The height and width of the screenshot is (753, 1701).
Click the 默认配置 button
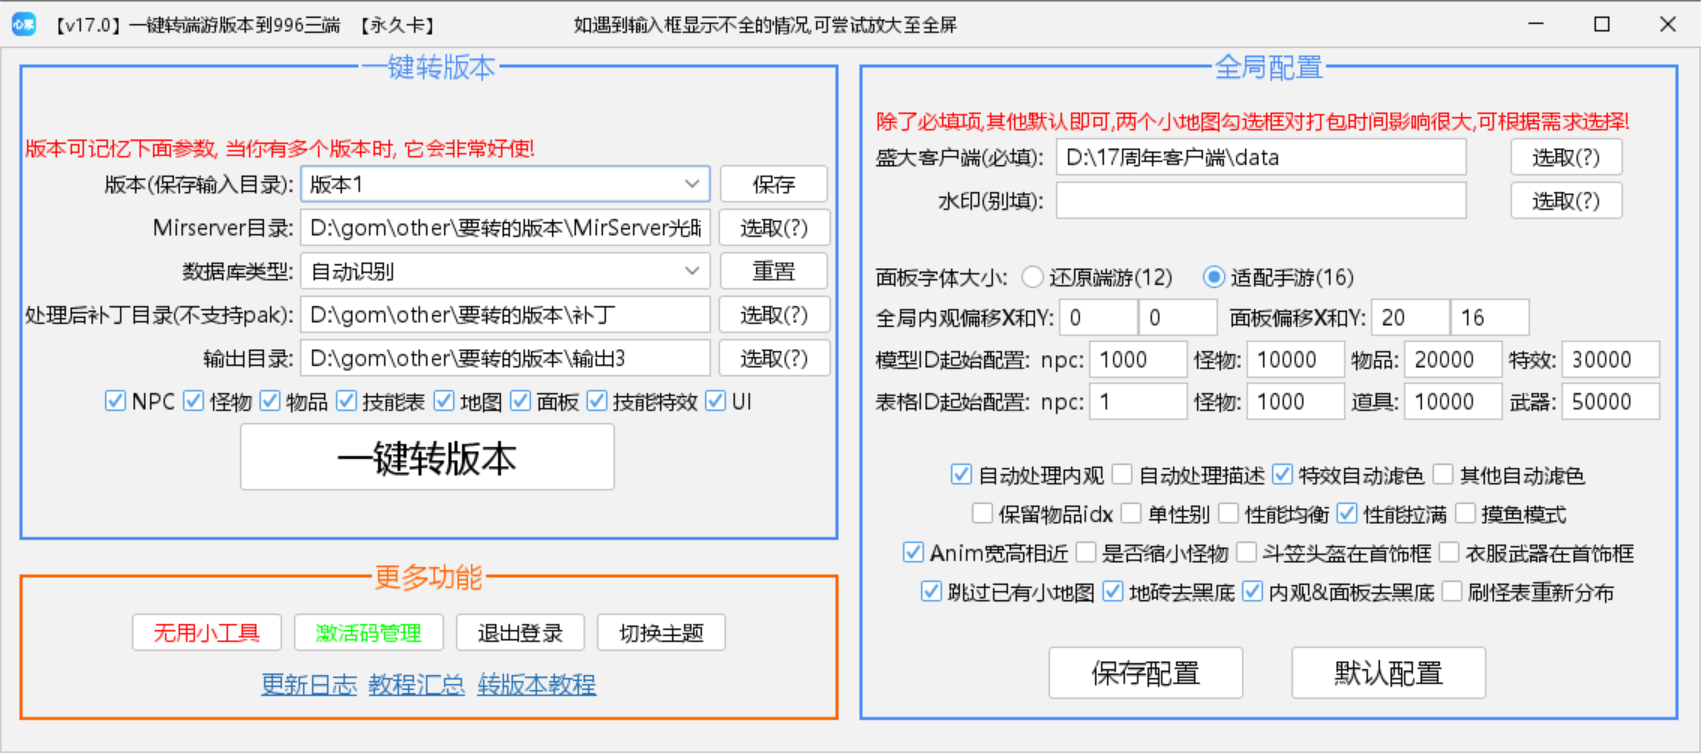(1388, 673)
